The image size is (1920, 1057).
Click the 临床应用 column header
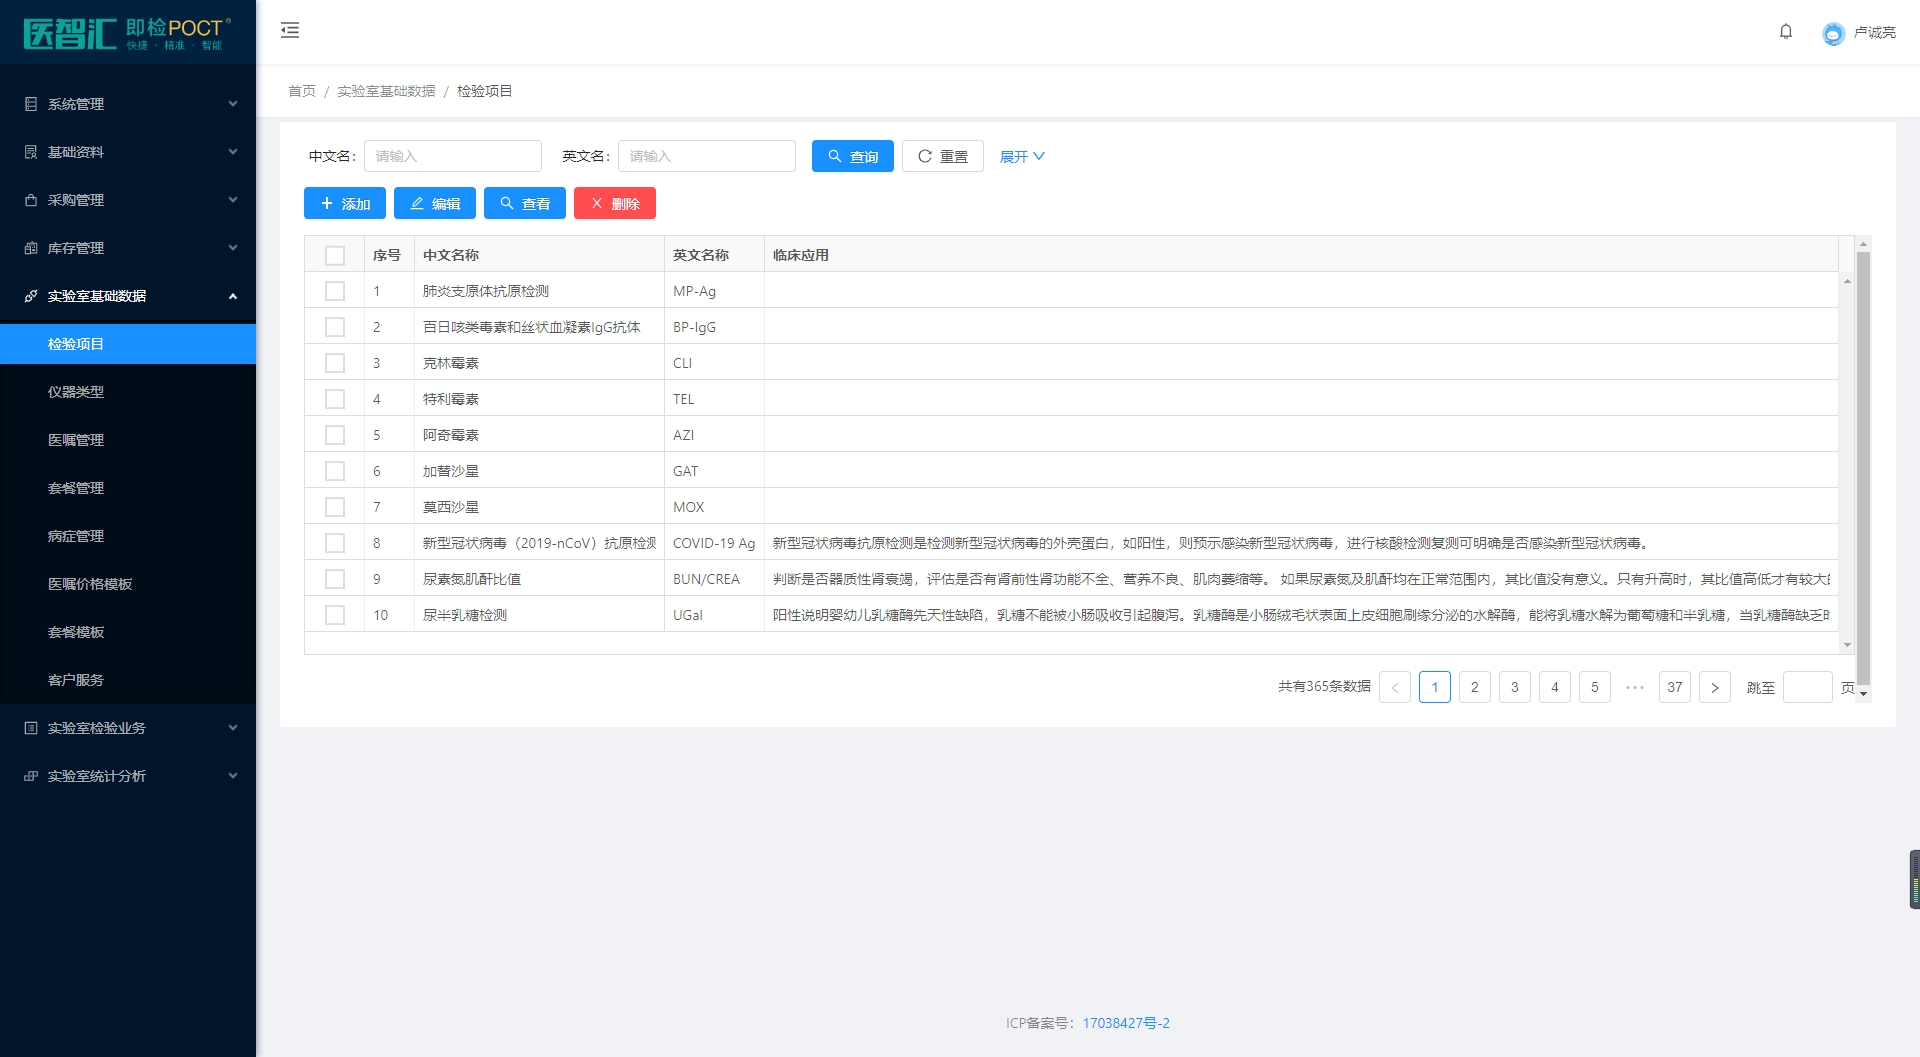click(x=1302, y=255)
